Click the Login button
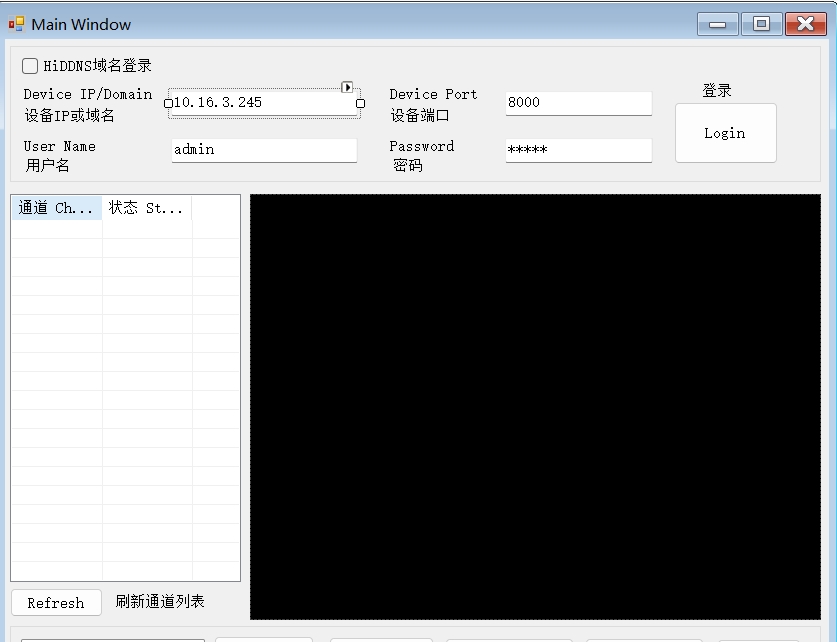This screenshot has width=837, height=642. 725,133
